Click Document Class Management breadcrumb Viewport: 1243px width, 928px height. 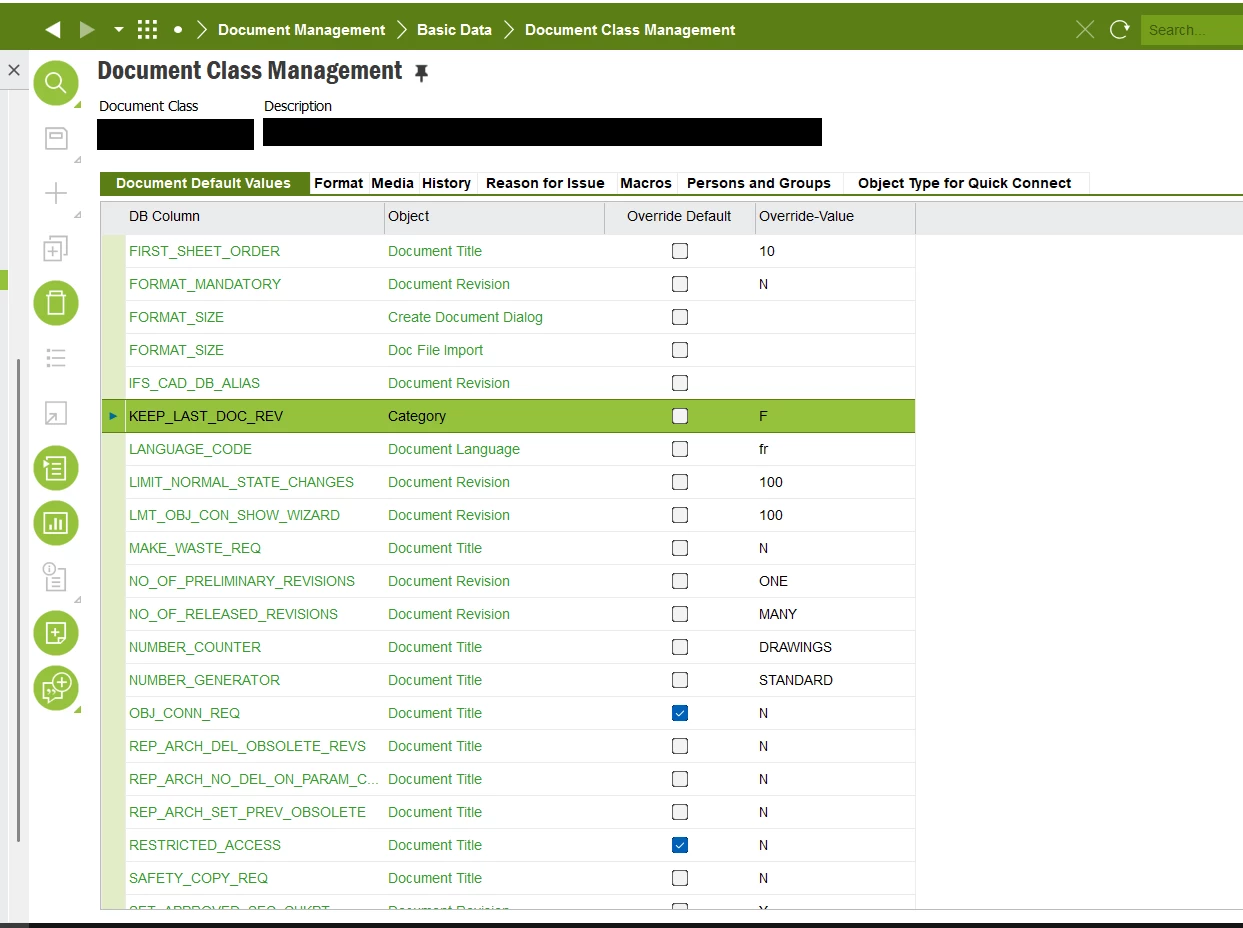click(x=630, y=30)
